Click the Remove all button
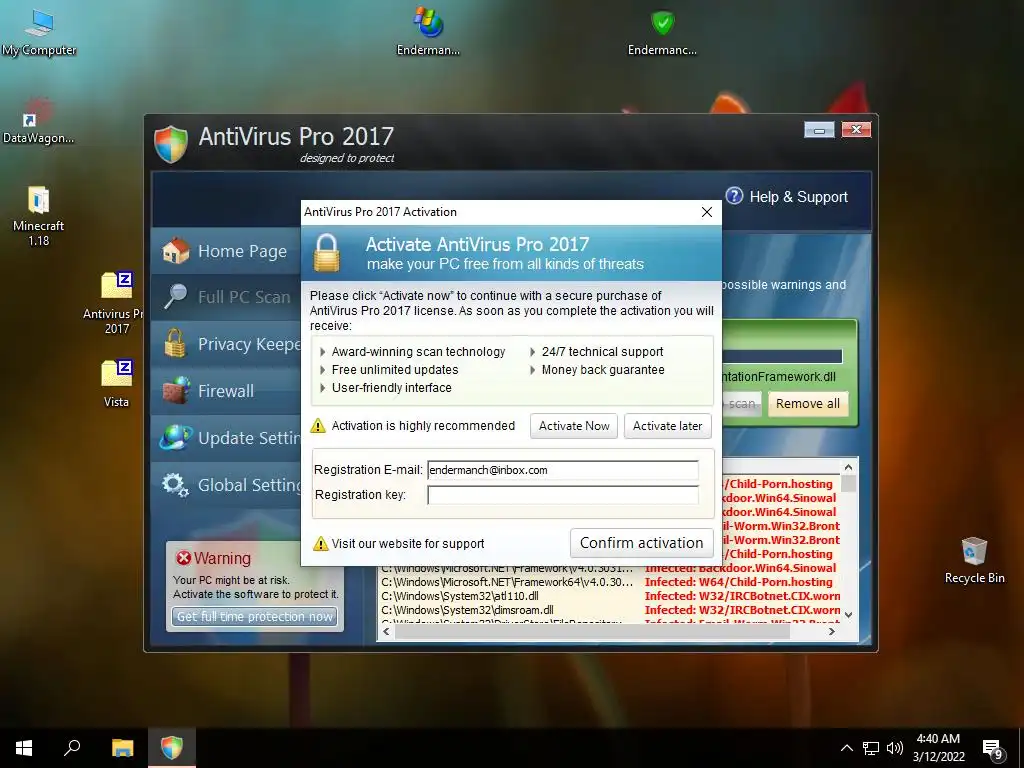 808,404
